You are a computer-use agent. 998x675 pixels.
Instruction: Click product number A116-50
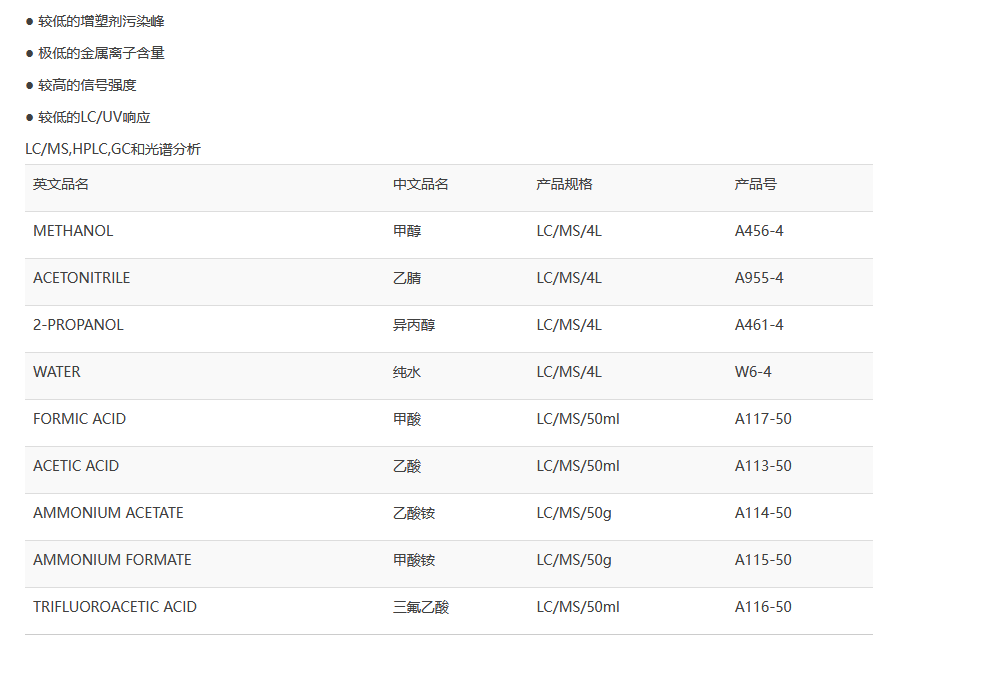tap(763, 608)
